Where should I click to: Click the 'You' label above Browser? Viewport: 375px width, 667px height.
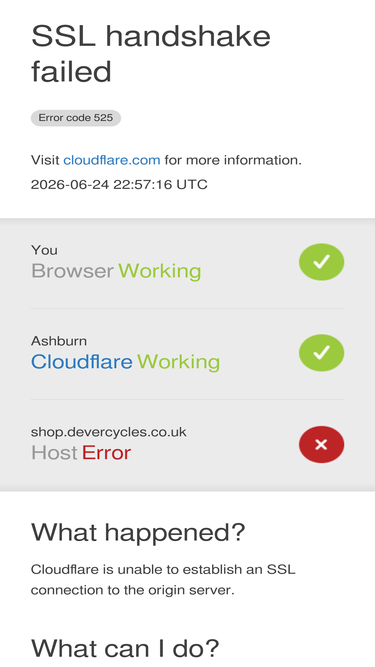click(x=44, y=250)
